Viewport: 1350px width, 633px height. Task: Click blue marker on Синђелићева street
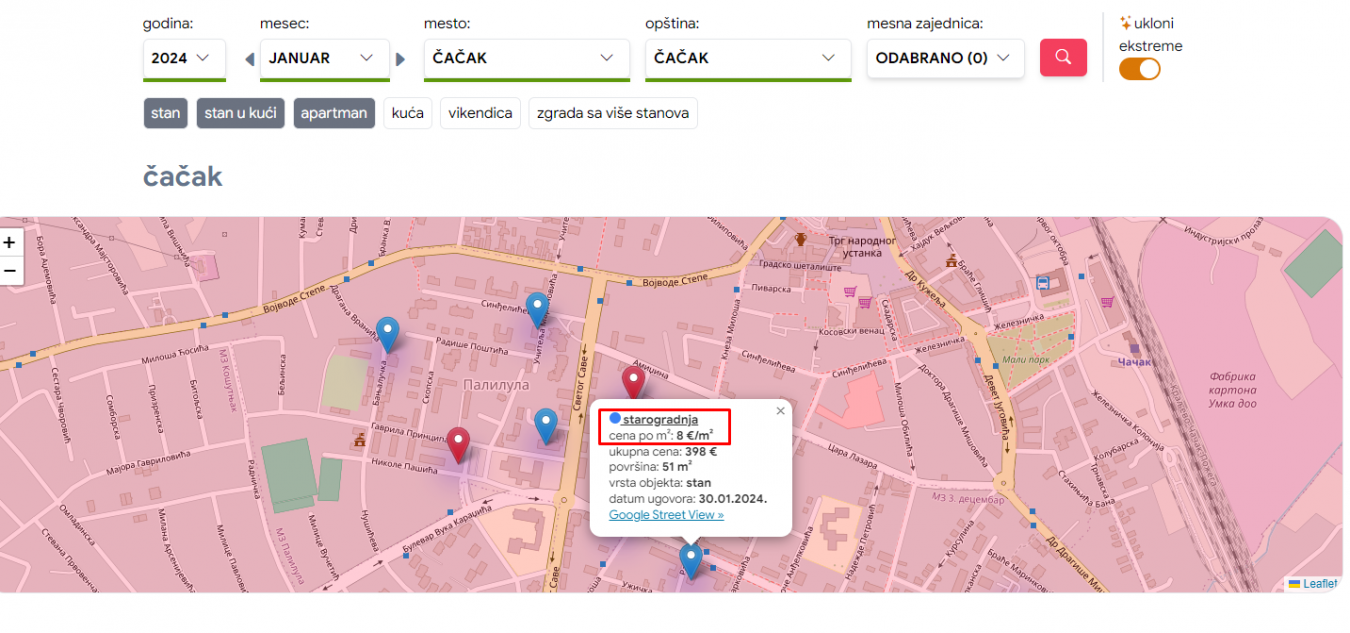click(x=537, y=309)
